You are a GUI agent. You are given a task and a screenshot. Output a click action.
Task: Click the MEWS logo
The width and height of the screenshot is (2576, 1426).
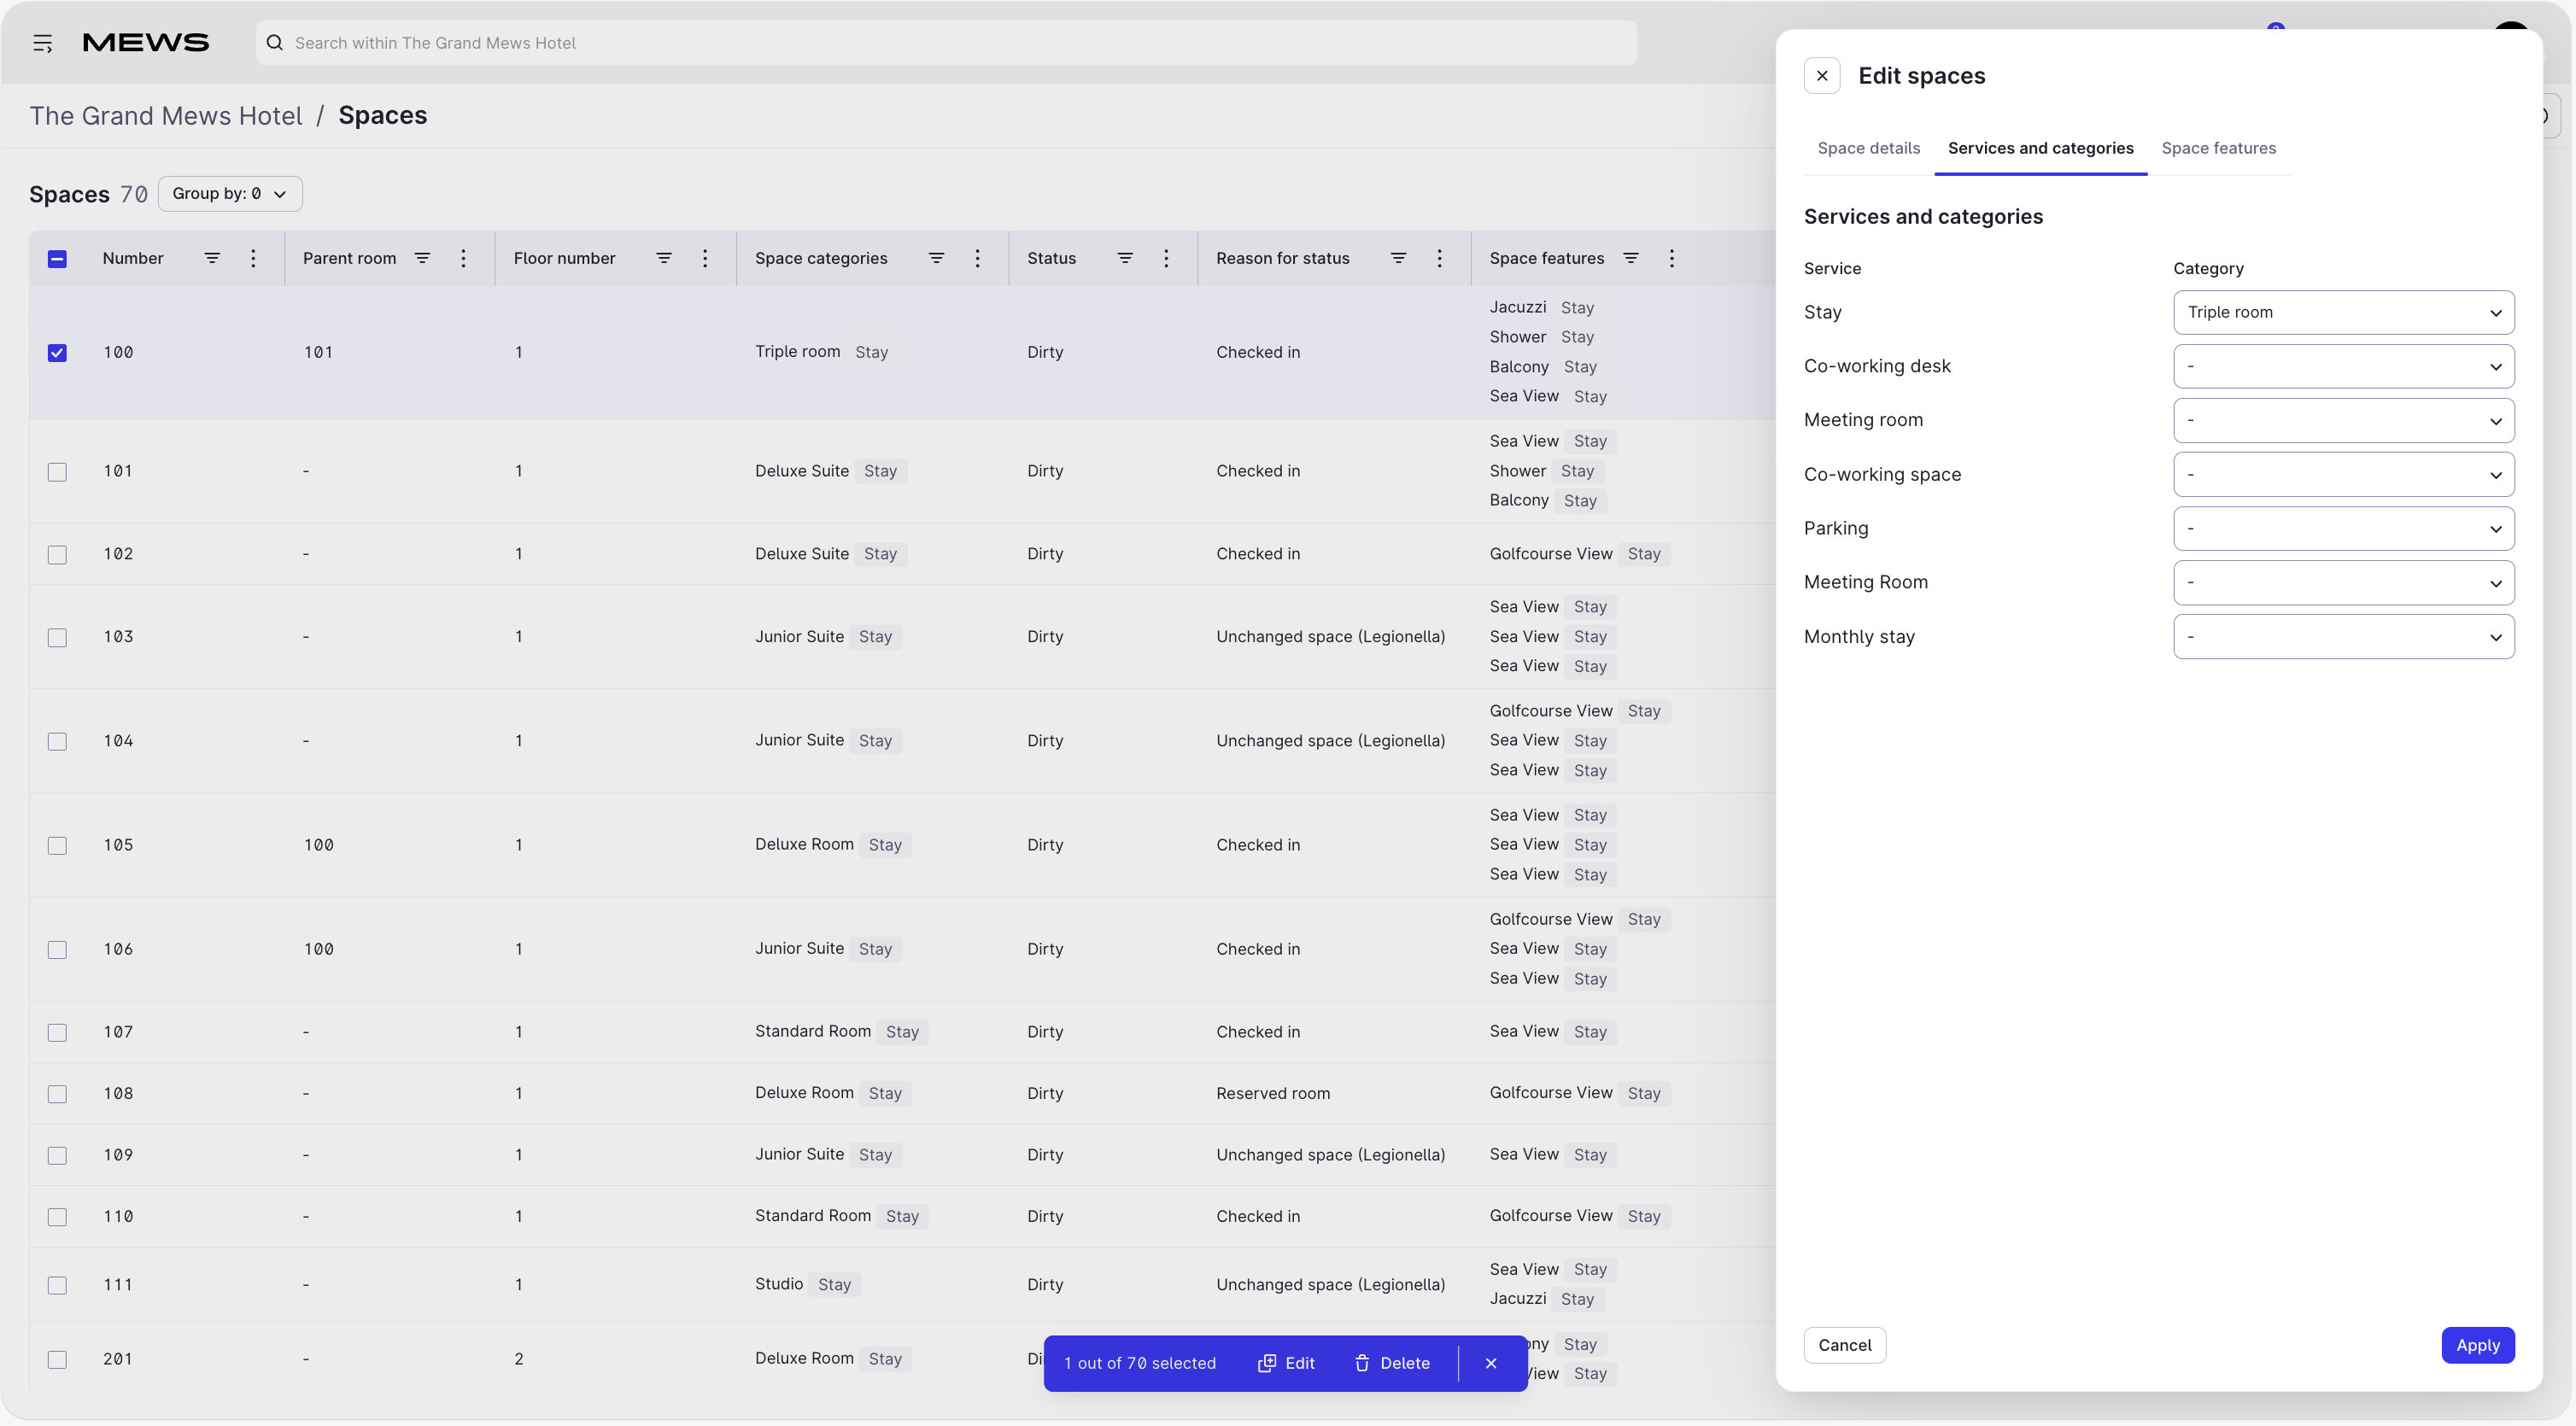coord(146,43)
